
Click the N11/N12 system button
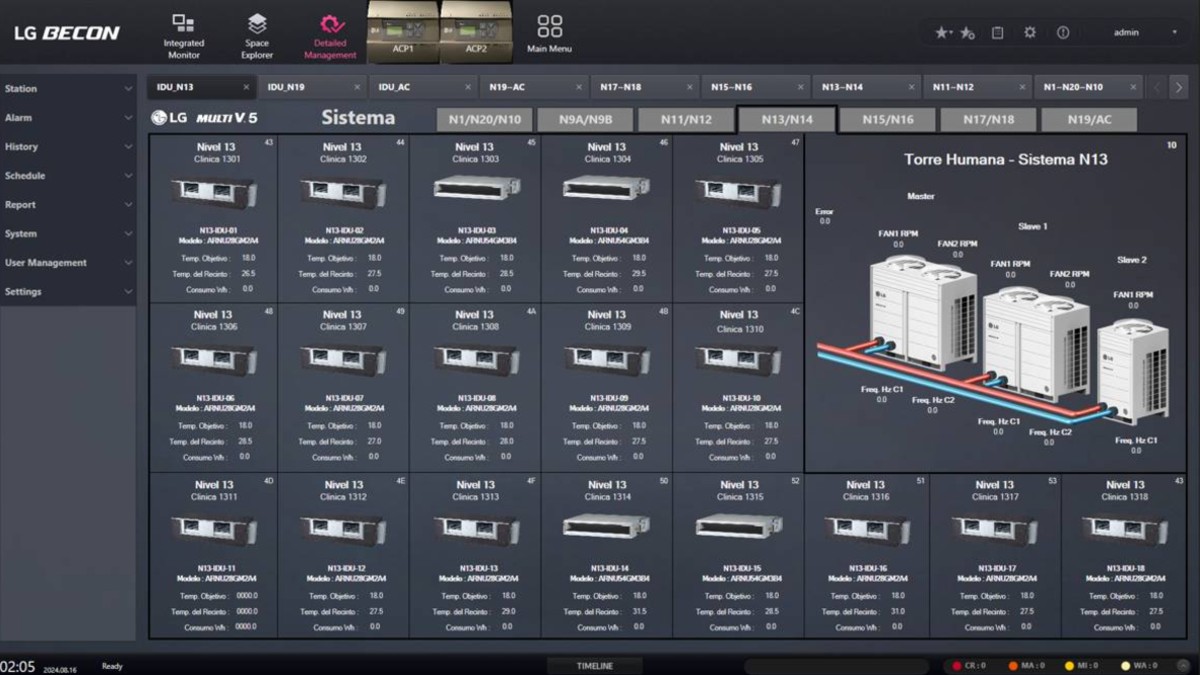click(x=686, y=120)
